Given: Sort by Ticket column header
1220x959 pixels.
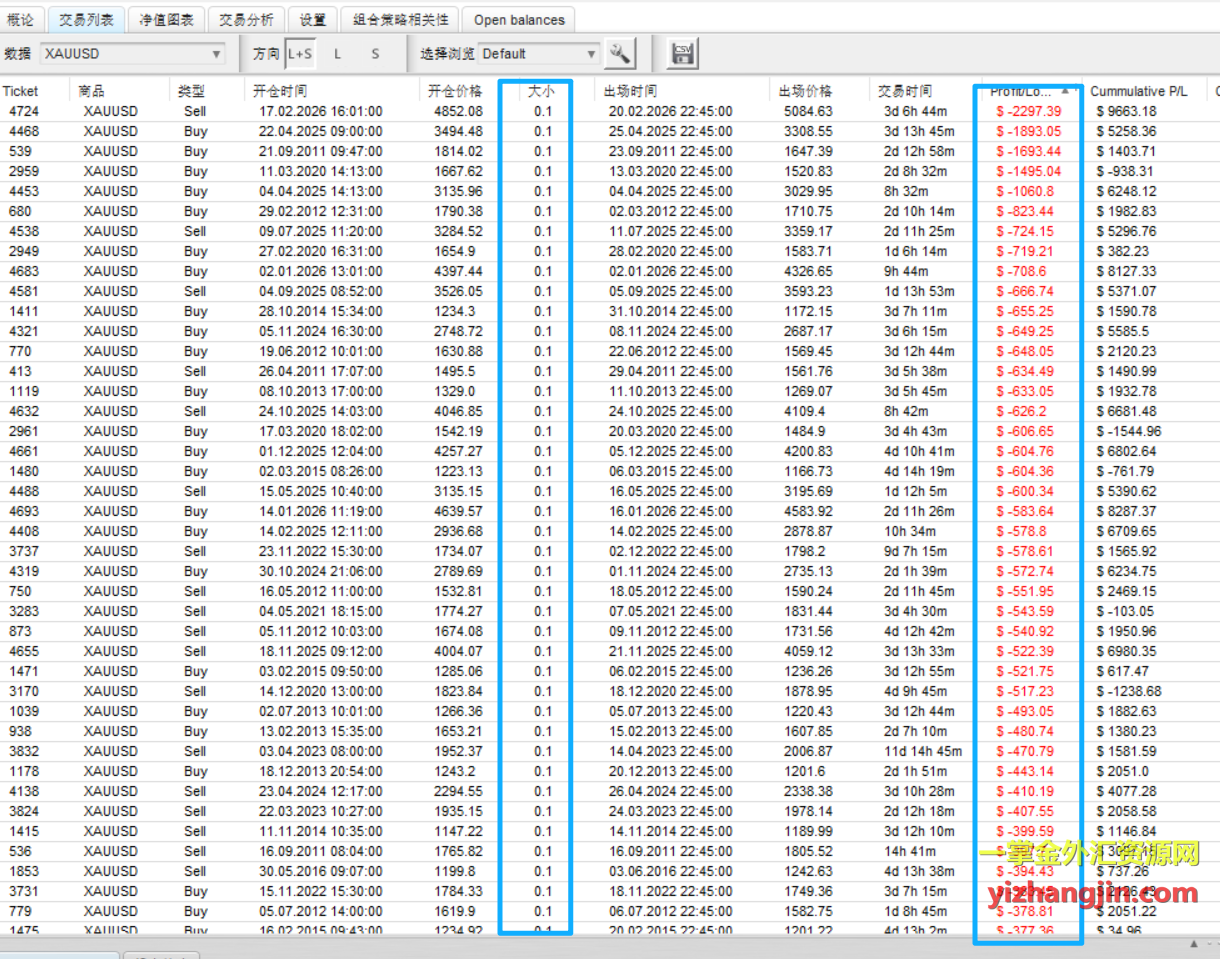Looking at the screenshot, I should [x=20, y=91].
